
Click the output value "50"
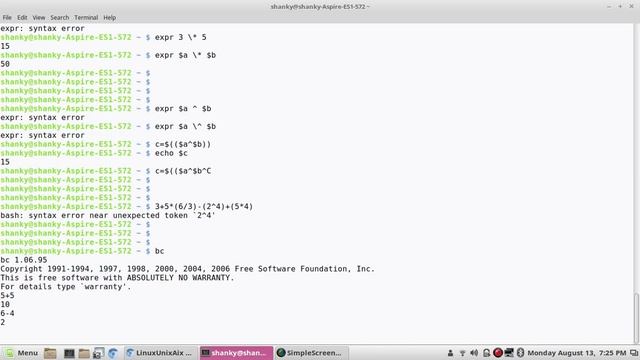[5, 64]
